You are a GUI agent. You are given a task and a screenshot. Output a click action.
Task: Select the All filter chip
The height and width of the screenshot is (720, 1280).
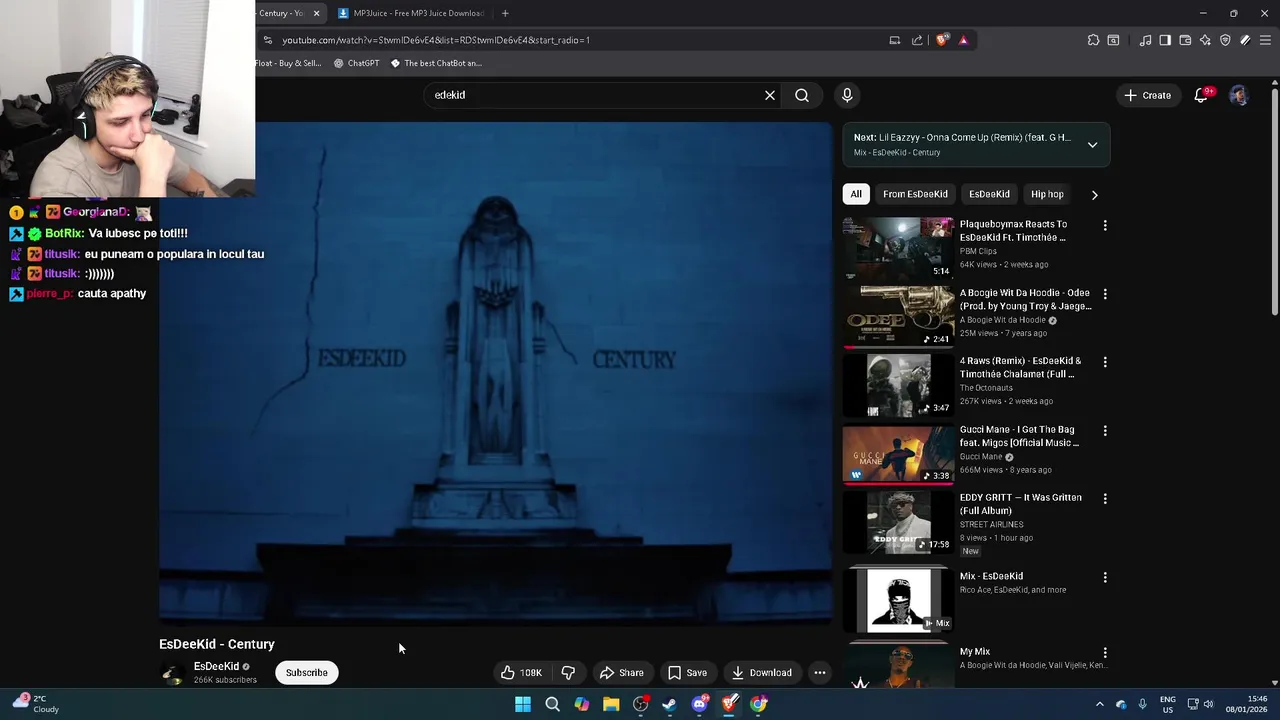click(856, 194)
